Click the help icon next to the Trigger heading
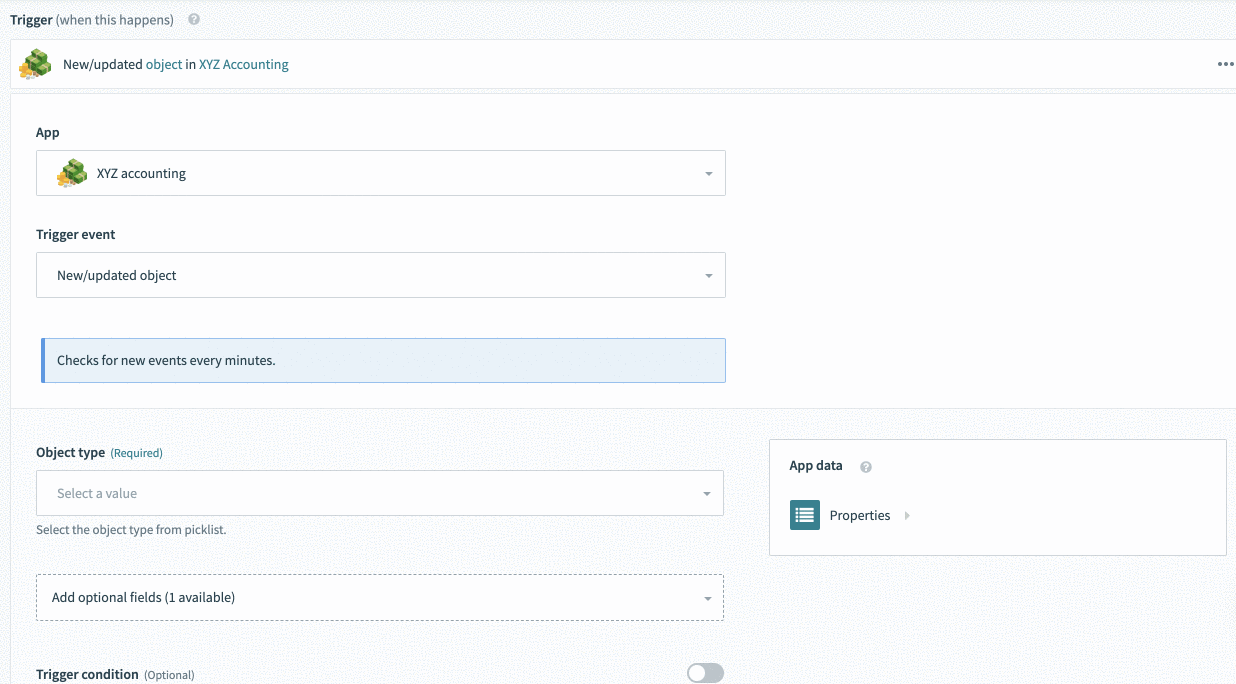 click(x=193, y=18)
